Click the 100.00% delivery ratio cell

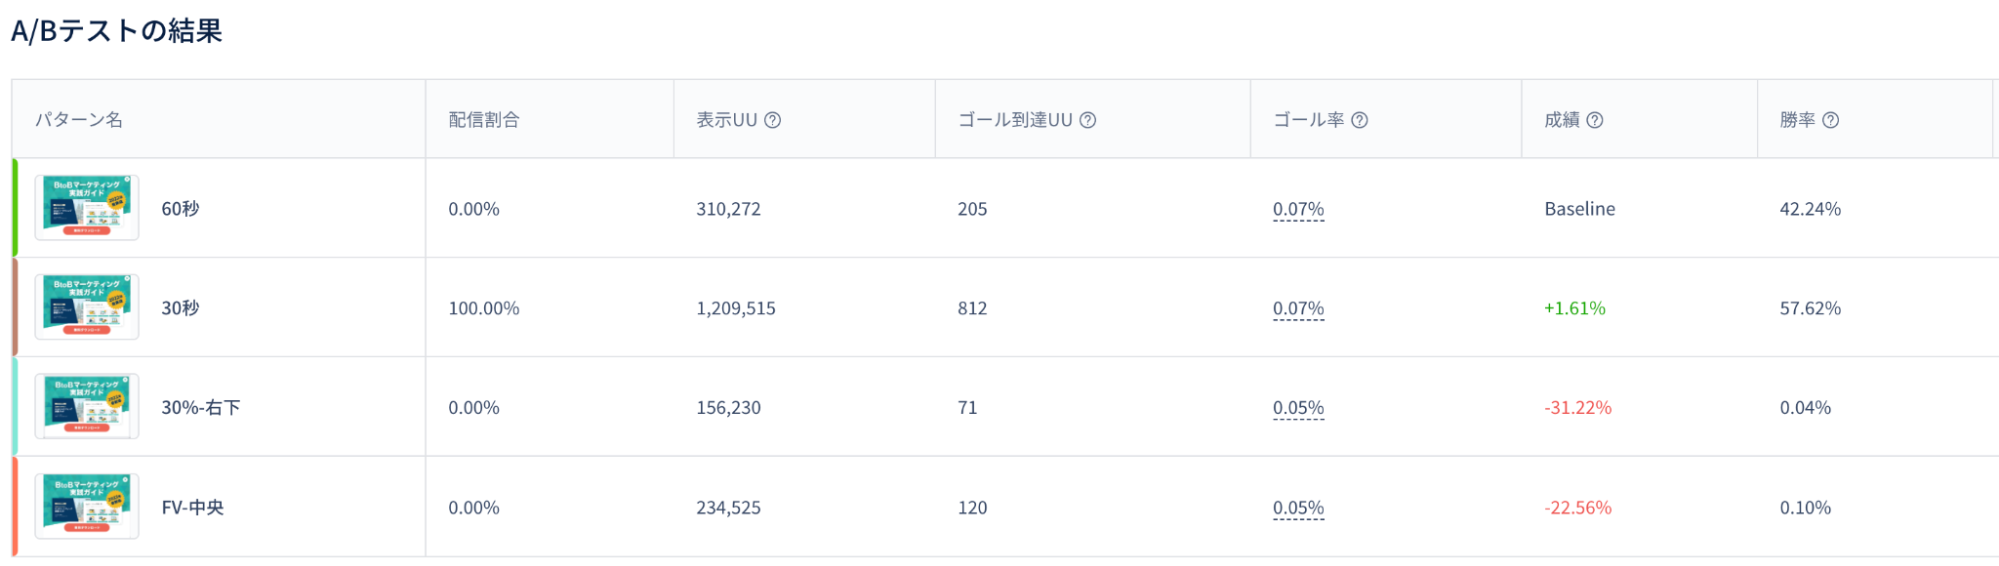(484, 308)
